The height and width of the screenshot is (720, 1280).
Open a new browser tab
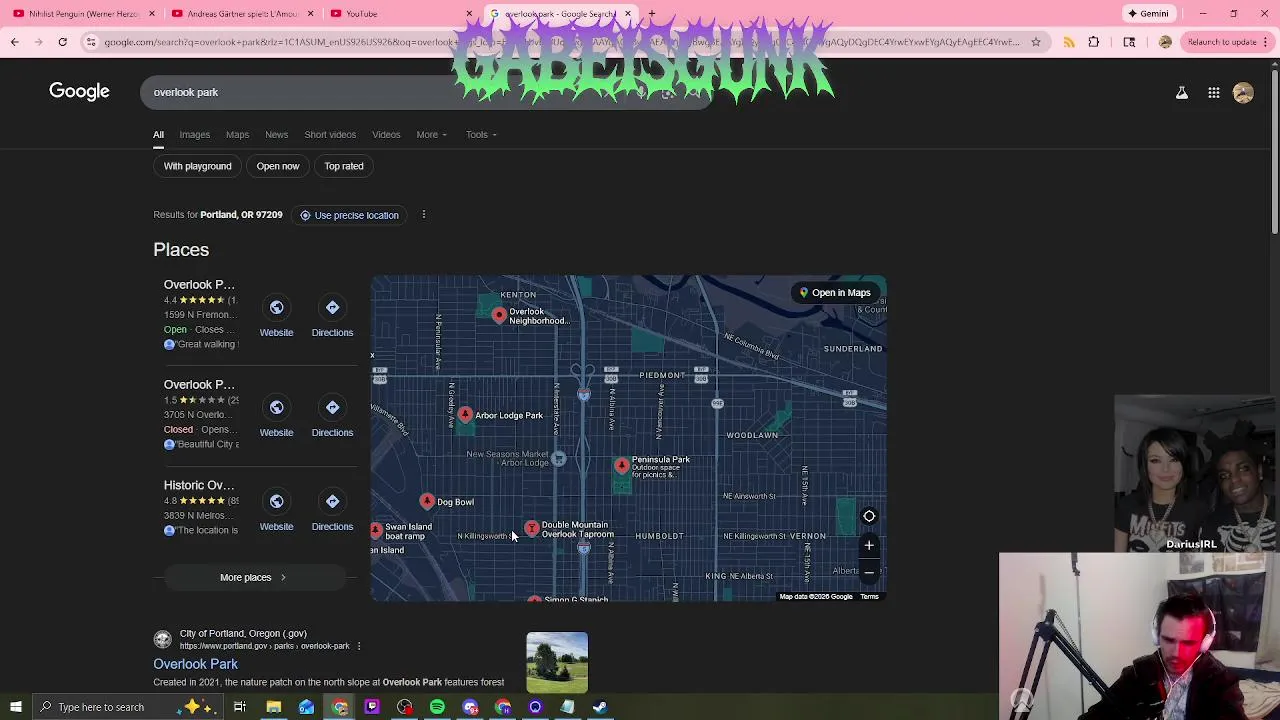point(651,14)
